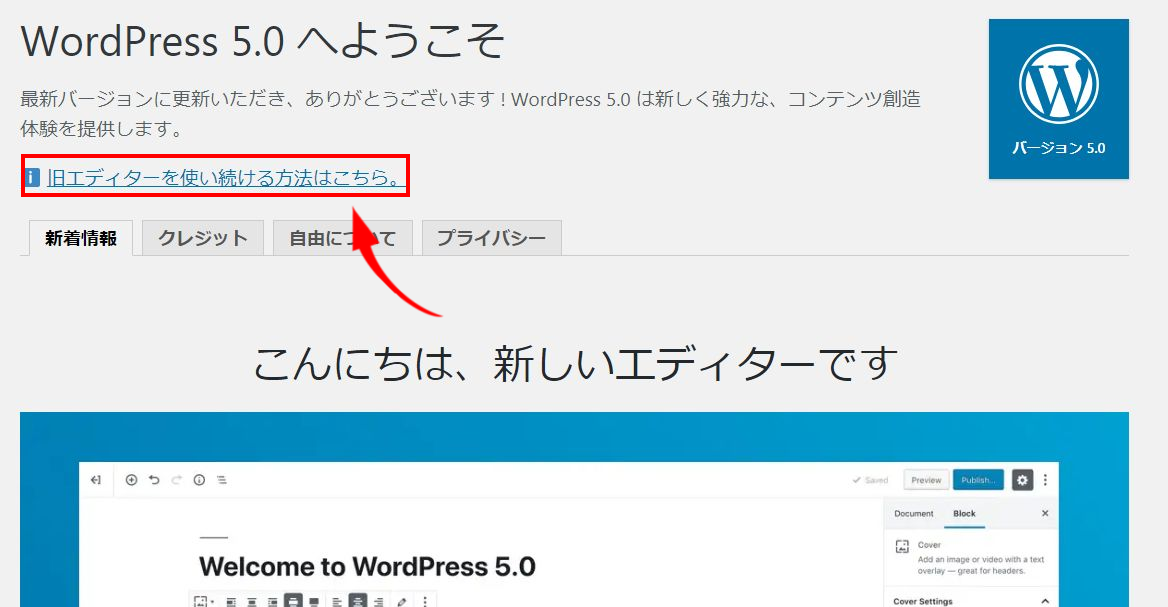The image size is (1168, 607).
Task: Click the edit pencil icon in the block toolbar
Action: (402, 601)
